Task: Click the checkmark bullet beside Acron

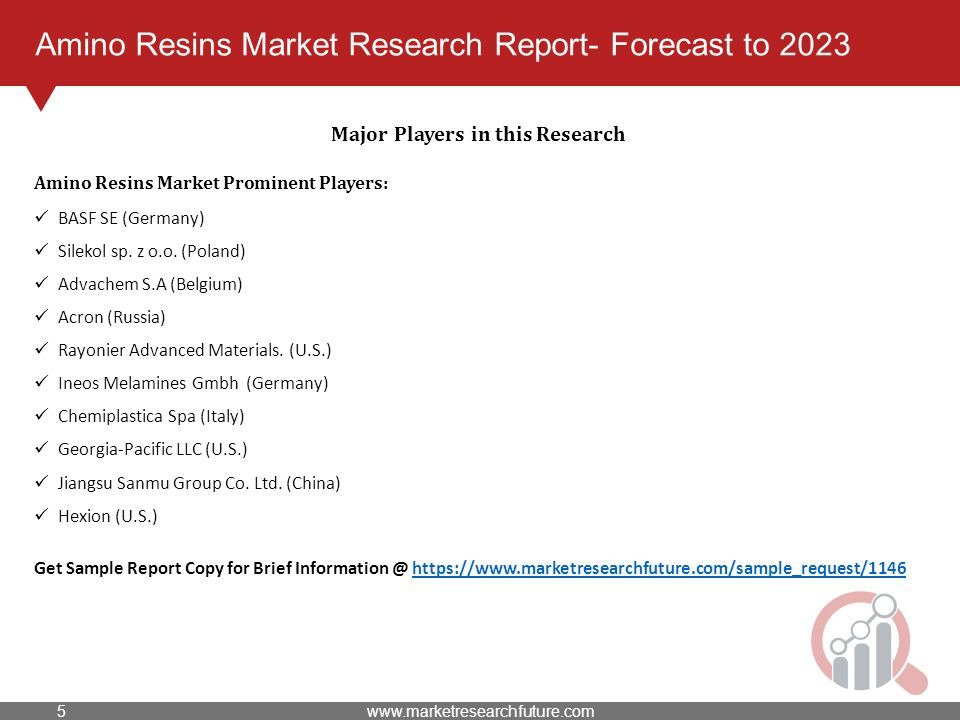Action: 42,315
